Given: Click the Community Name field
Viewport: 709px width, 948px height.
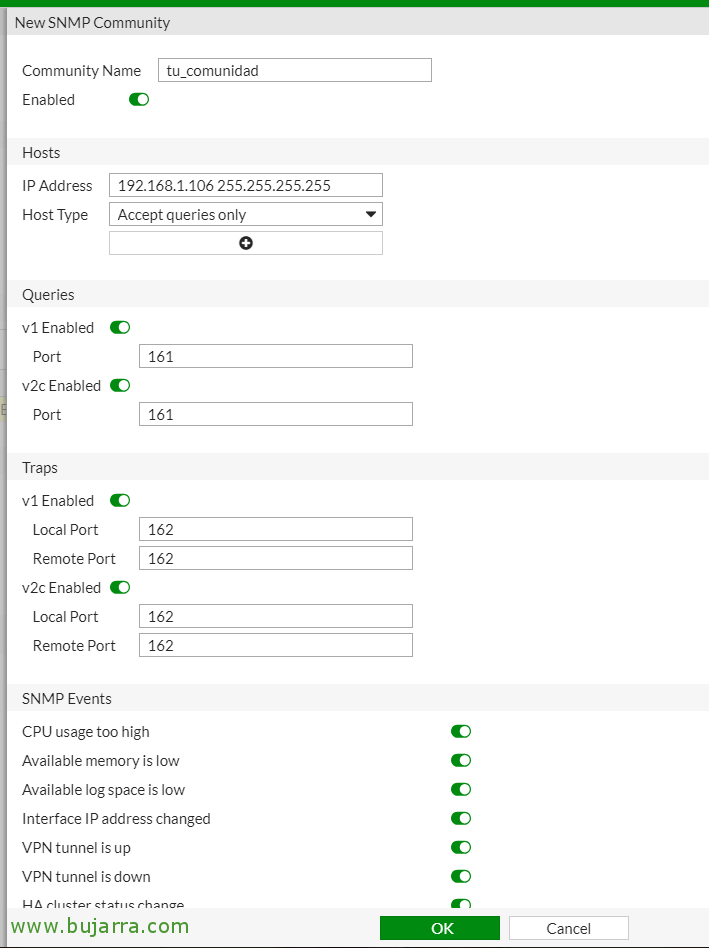Looking at the screenshot, I should [x=295, y=70].
